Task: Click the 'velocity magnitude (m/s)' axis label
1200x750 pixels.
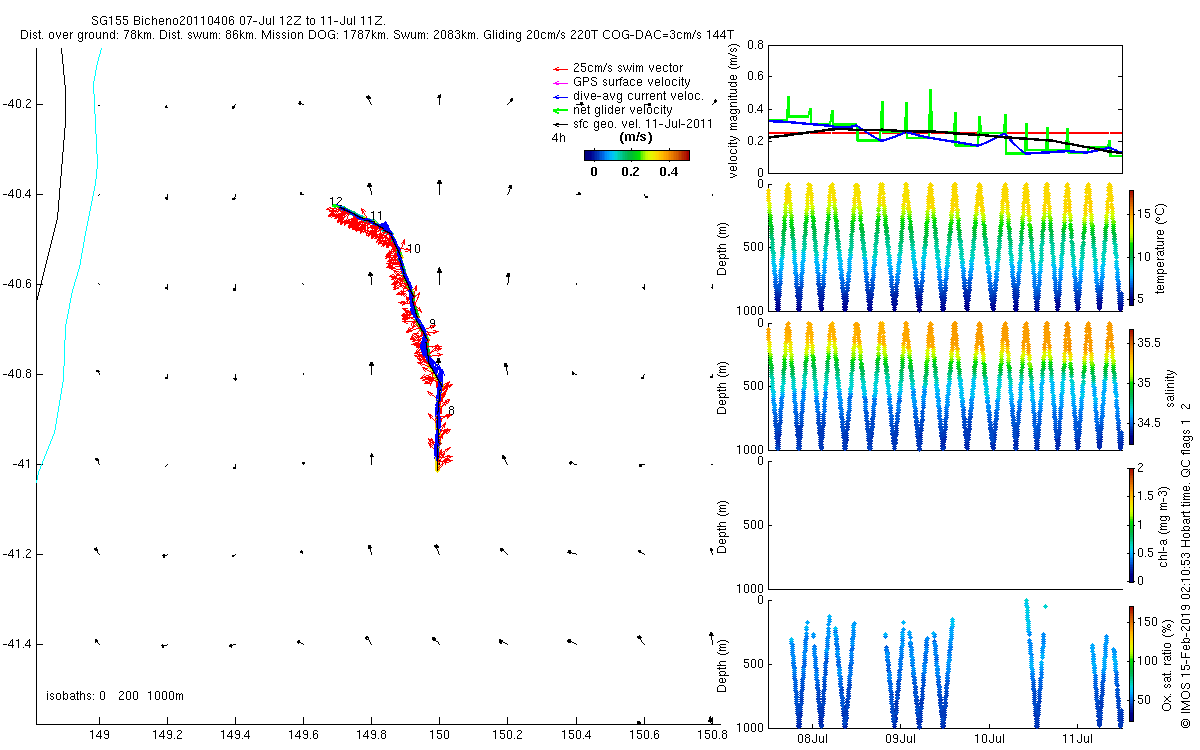Action: coord(735,111)
